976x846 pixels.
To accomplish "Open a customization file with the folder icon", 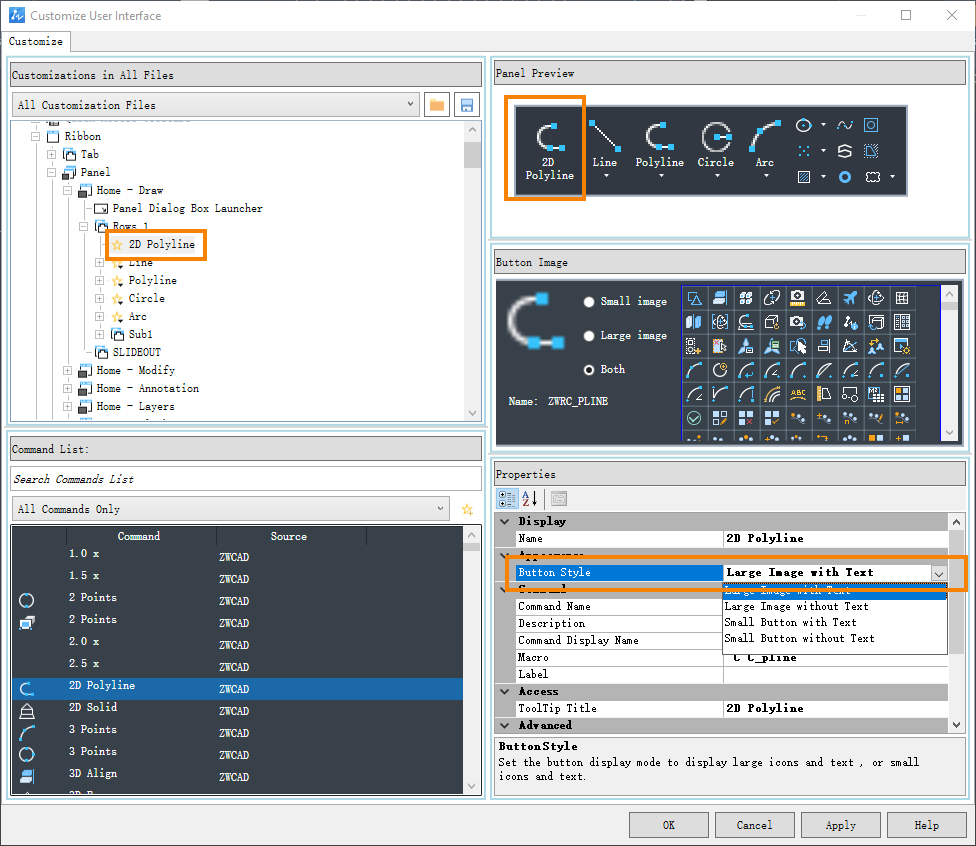I will point(437,105).
